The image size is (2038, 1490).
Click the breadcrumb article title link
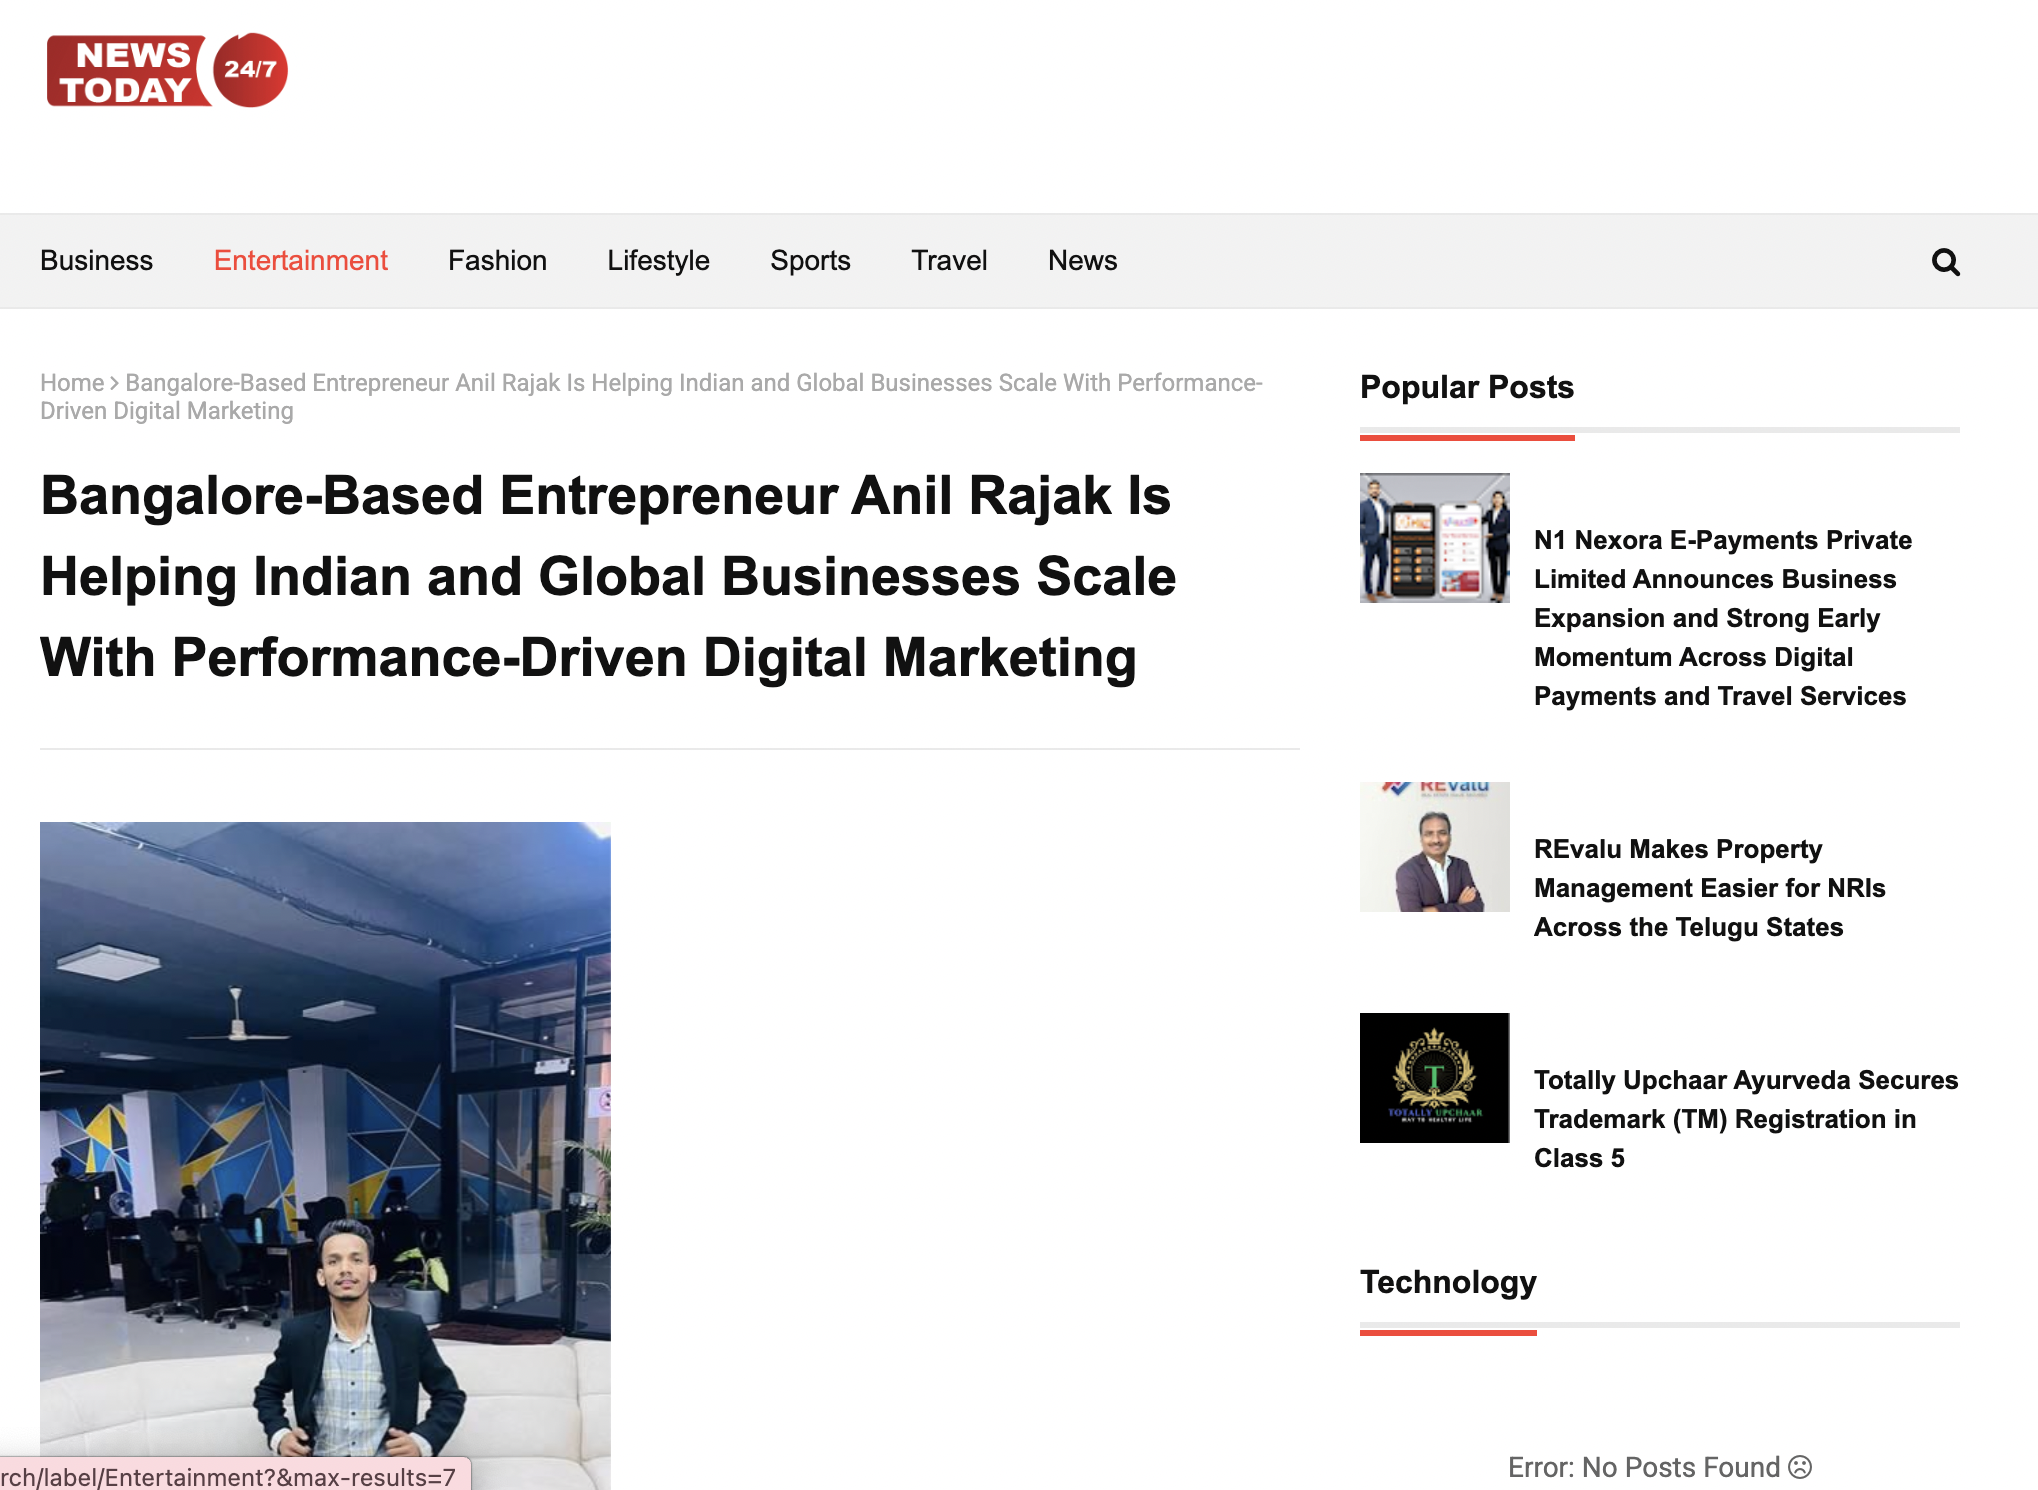tap(693, 384)
